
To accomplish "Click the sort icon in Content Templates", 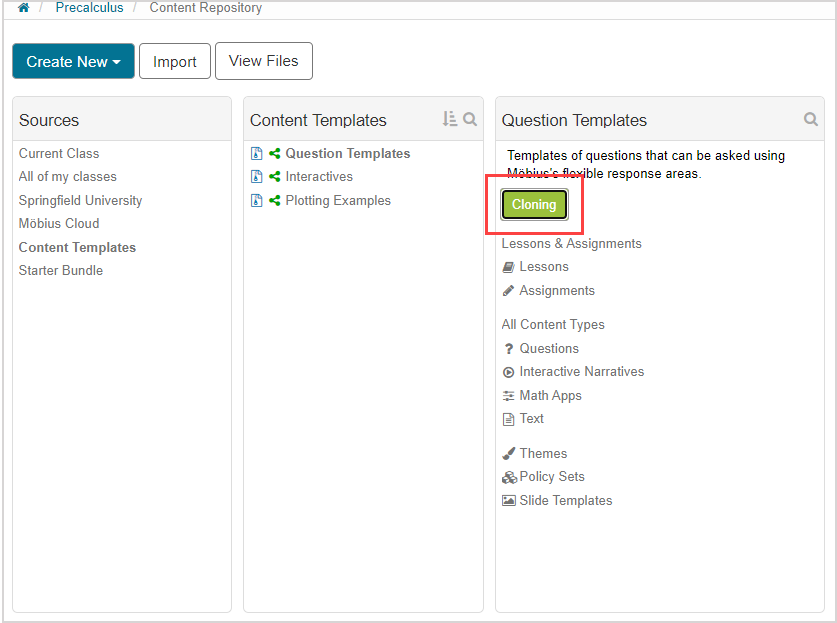I will (449, 119).
